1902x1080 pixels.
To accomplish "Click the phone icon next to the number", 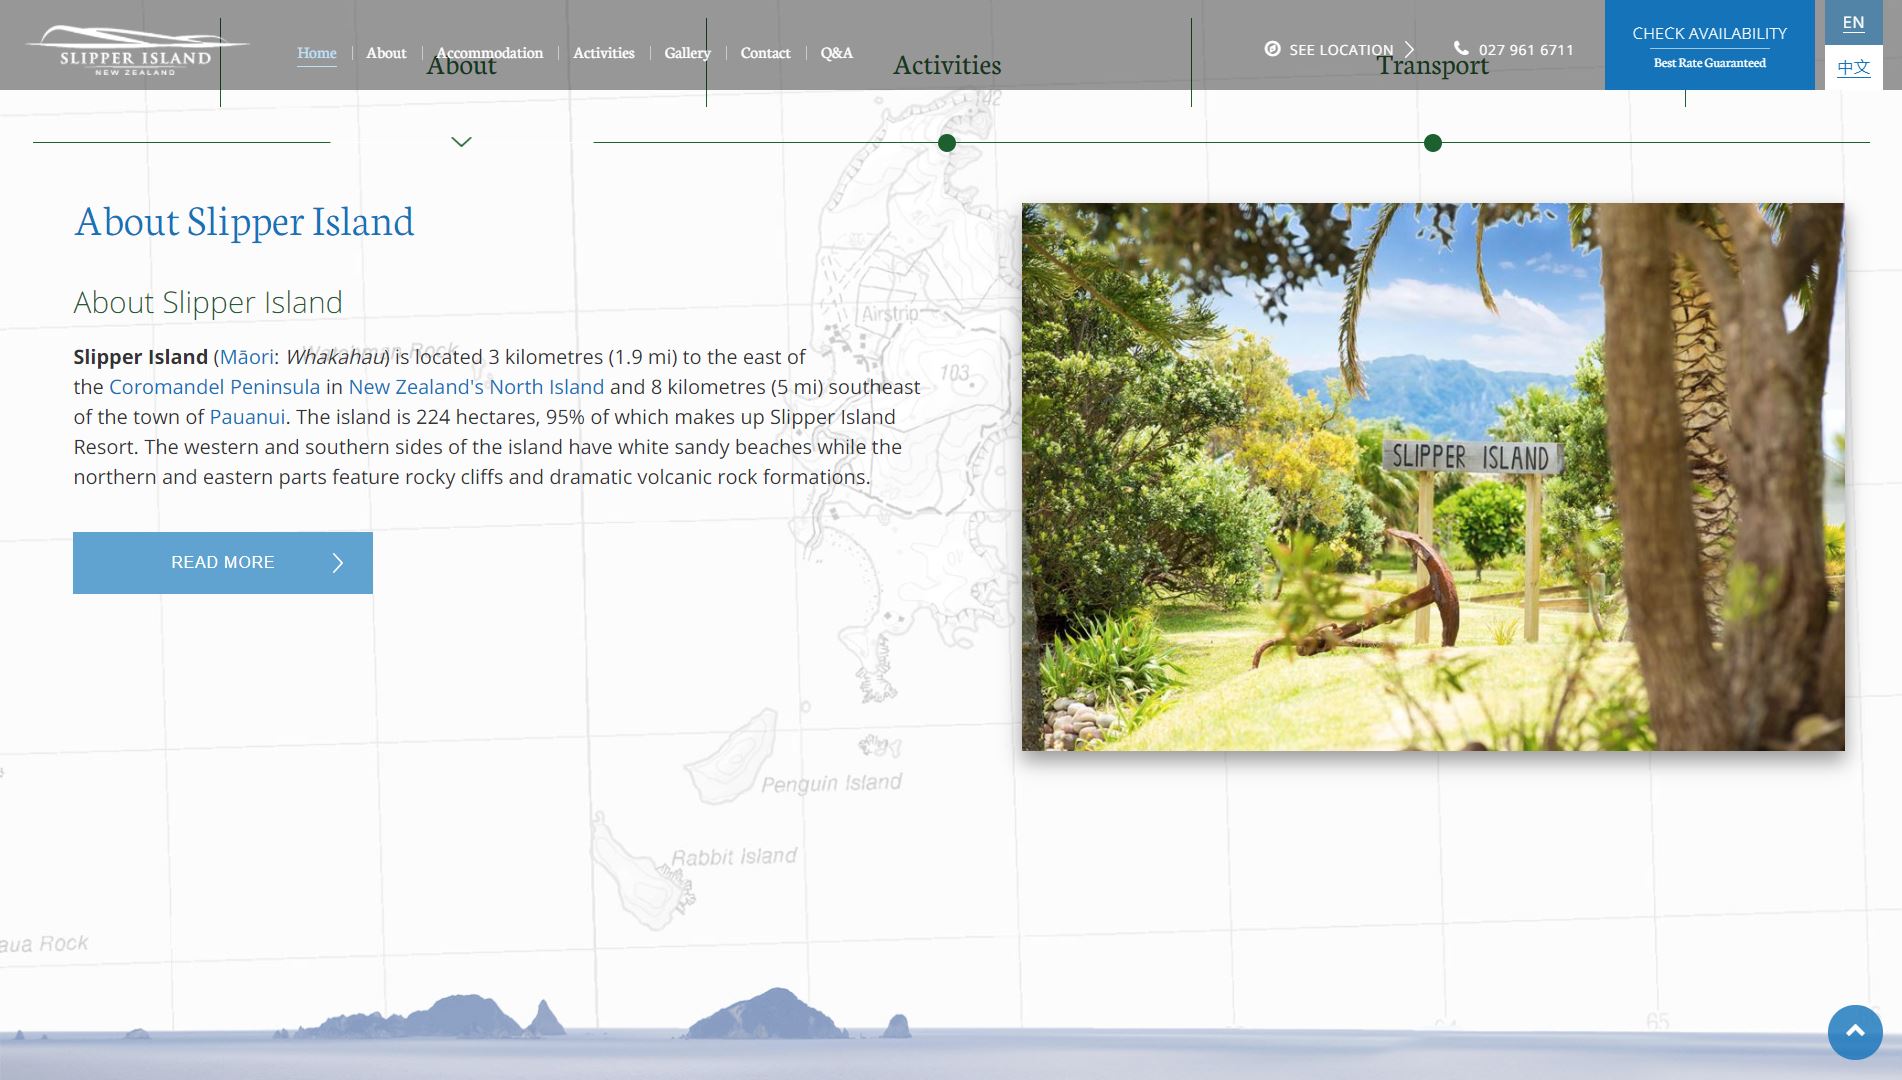I will 1461,48.
